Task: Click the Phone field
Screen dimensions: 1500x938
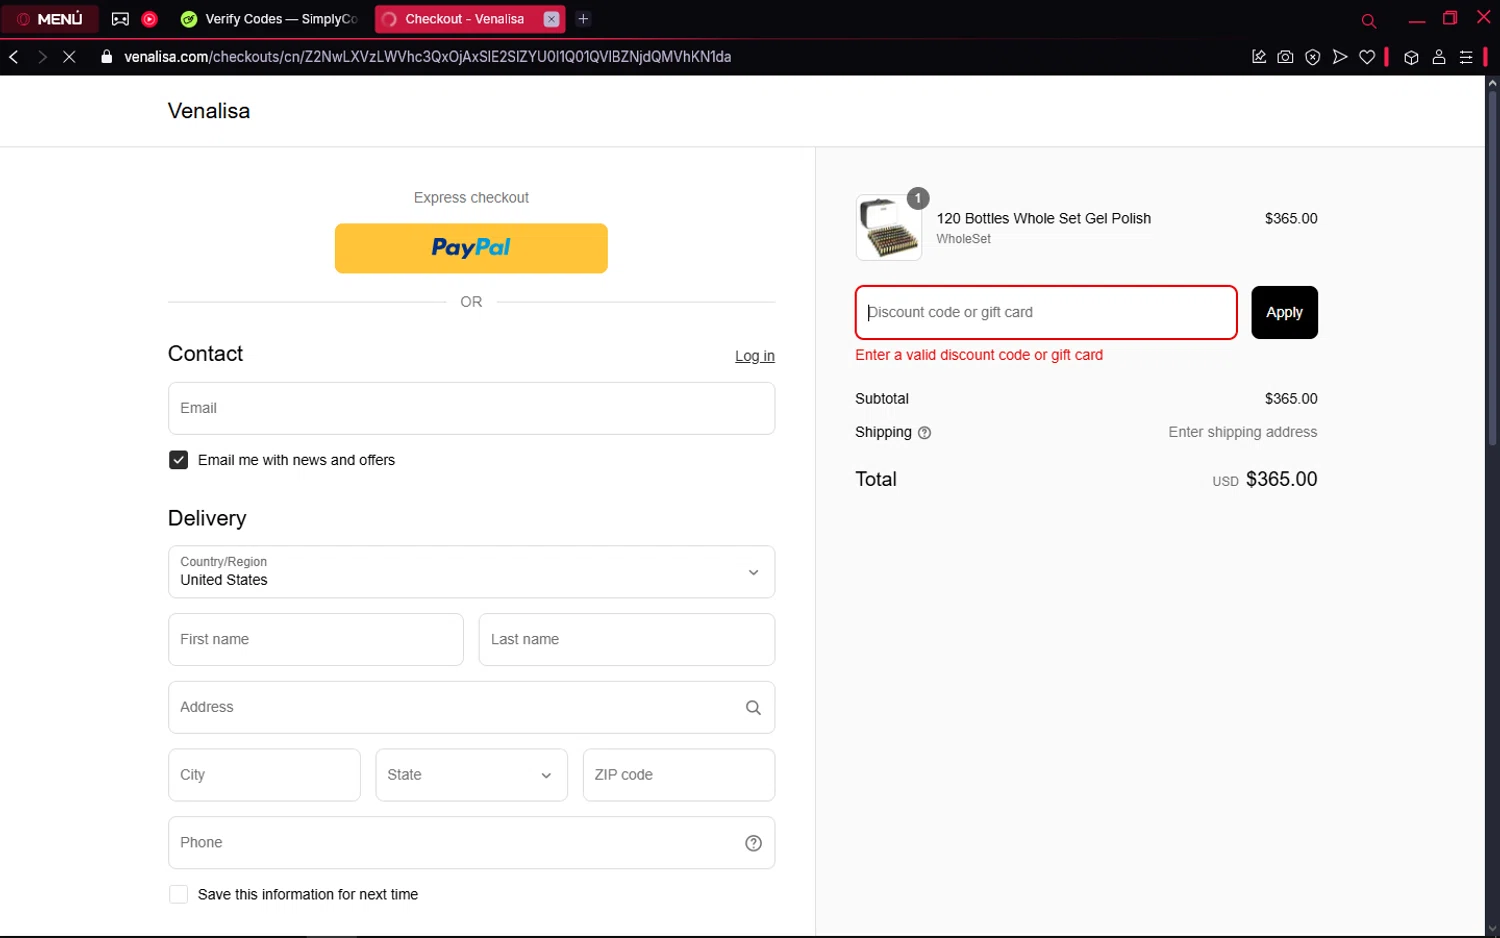Action: coord(471,843)
